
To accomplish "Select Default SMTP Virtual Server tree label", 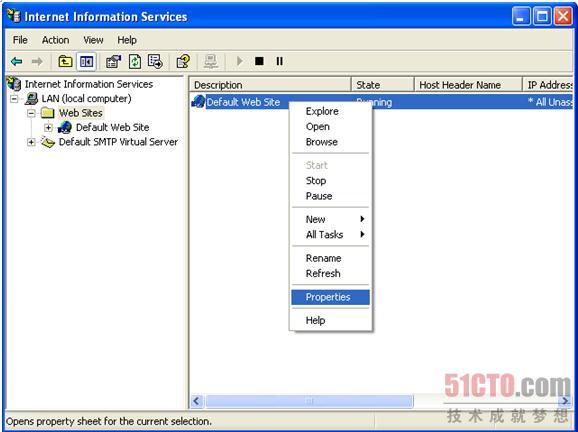I will coord(118,142).
